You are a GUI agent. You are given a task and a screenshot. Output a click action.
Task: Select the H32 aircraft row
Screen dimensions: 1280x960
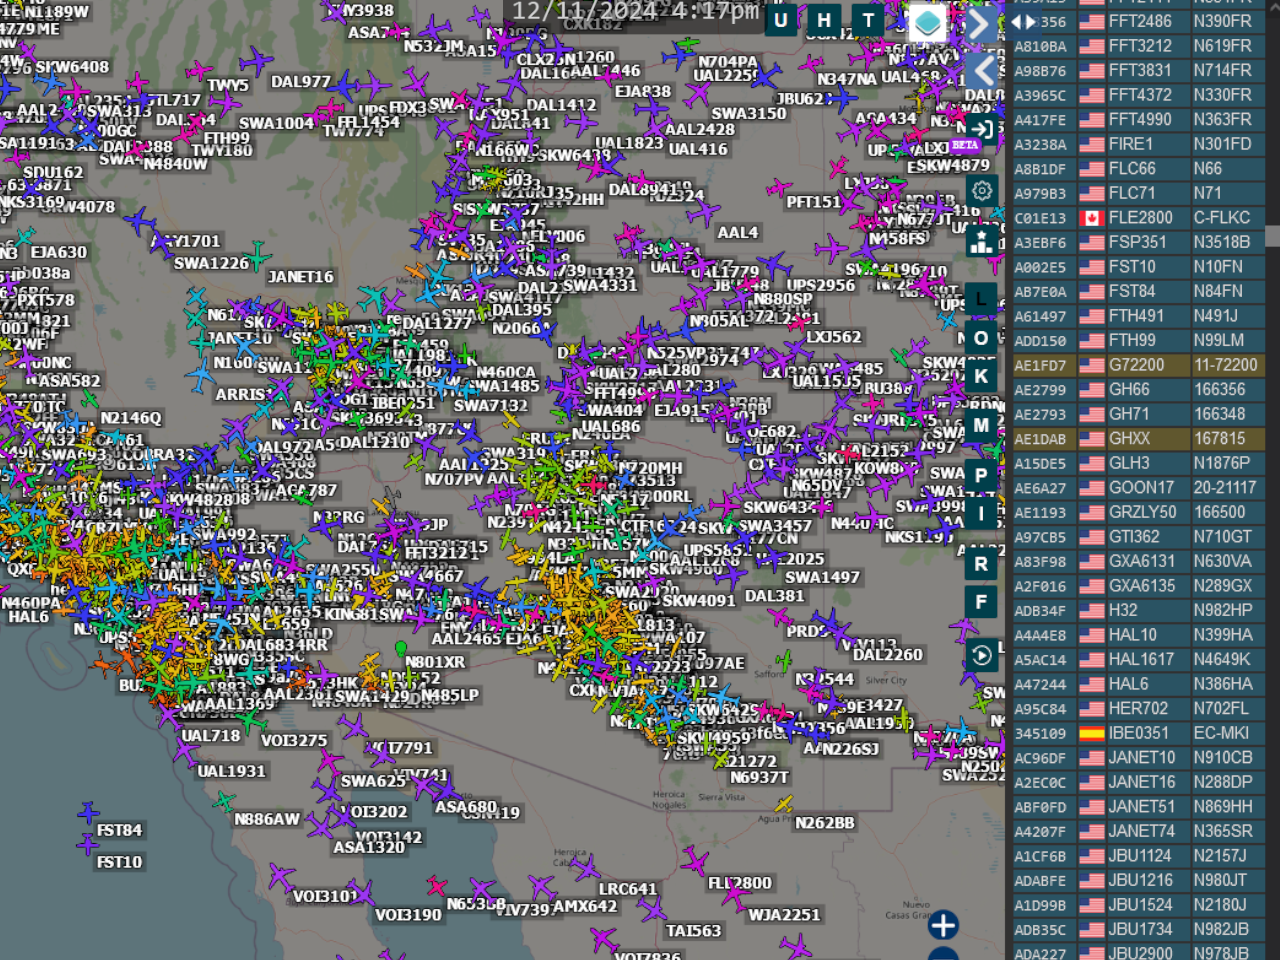click(1137, 610)
